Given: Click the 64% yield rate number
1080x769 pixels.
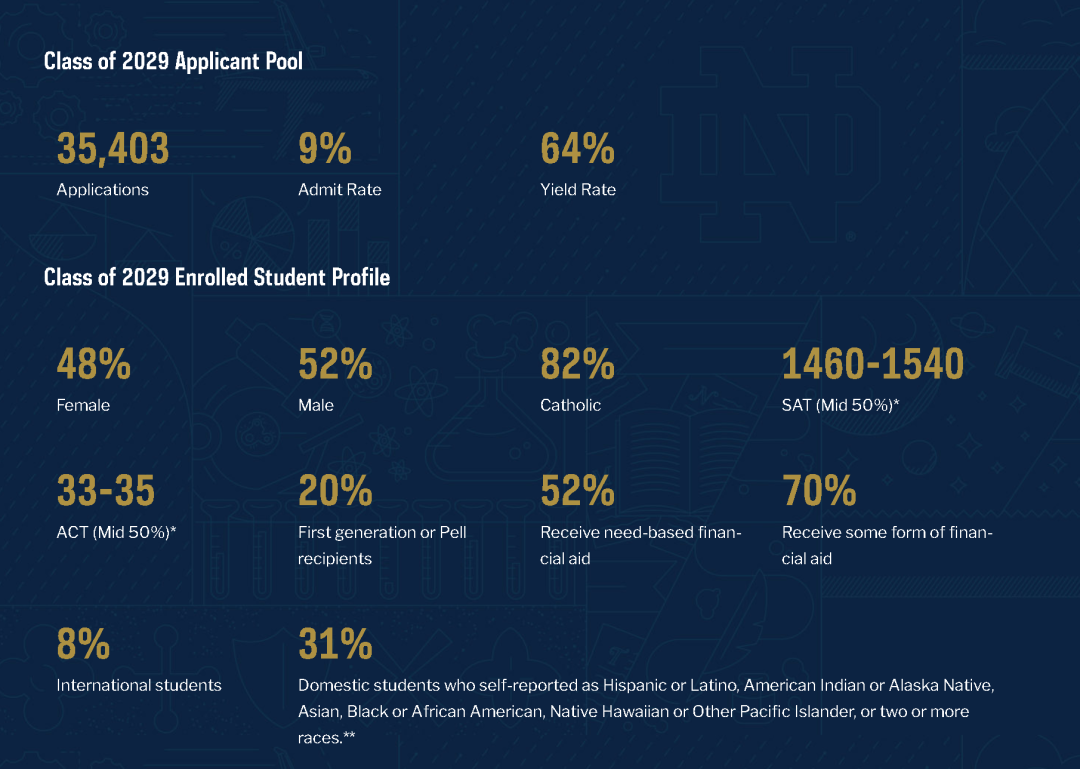Looking at the screenshot, I should 577,149.
